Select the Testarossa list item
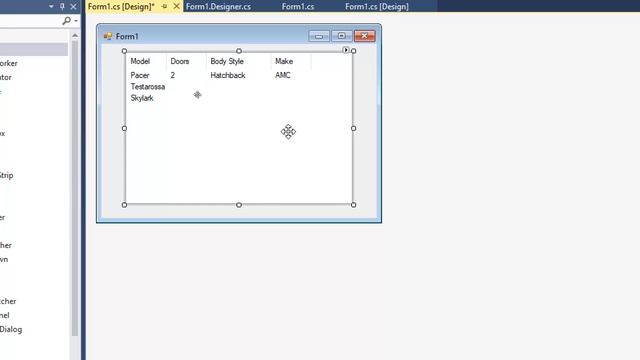This screenshot has width=640, height=360. tap(147, 87)
